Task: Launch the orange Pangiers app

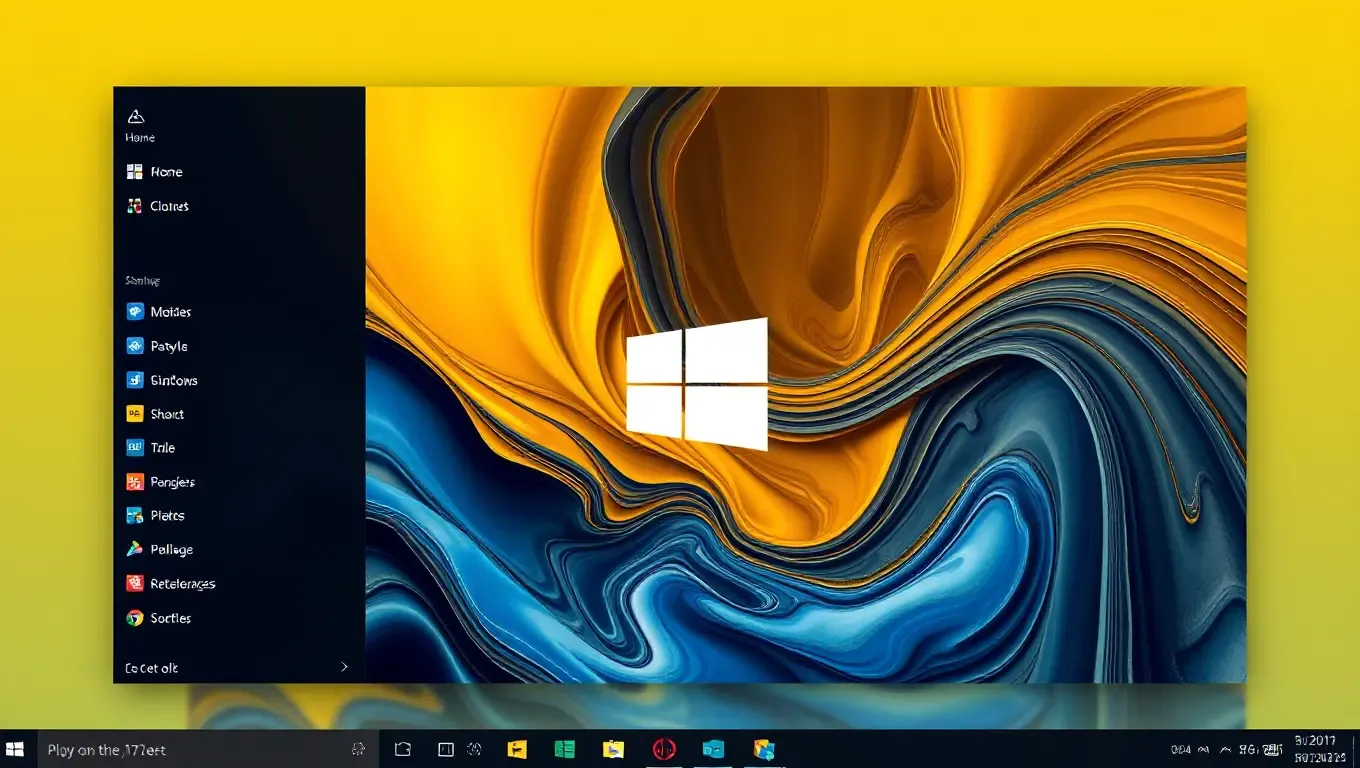Action: [161, 482]
